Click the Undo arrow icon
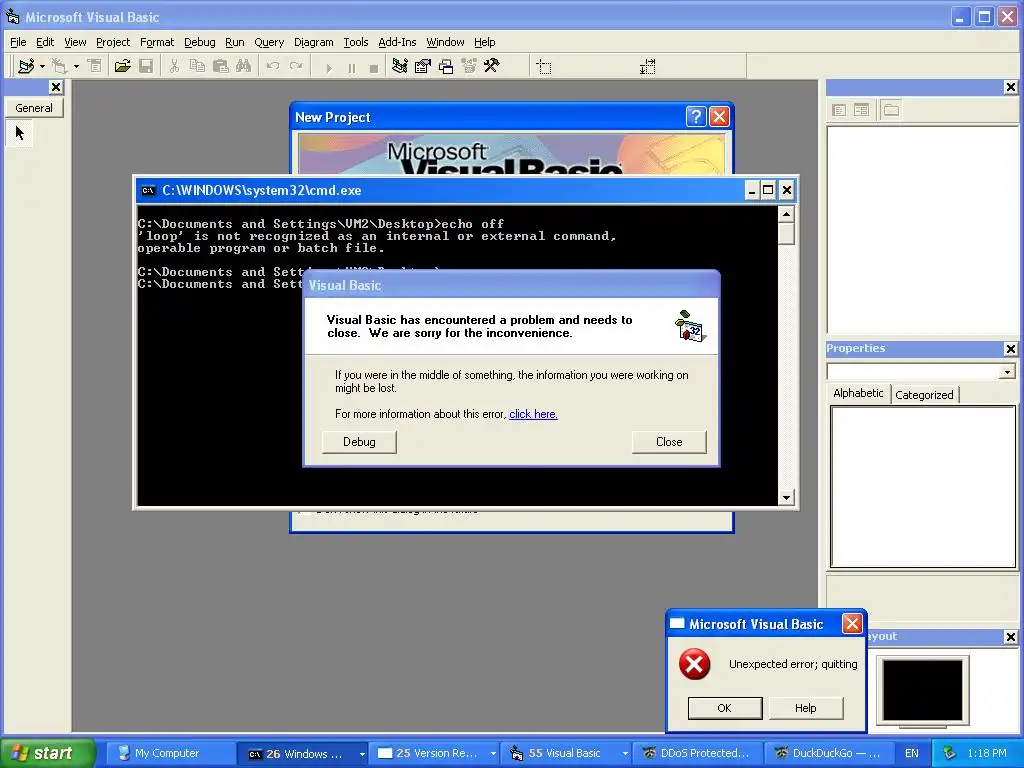This screenshot has height=768, width=1024. (272, 66)
